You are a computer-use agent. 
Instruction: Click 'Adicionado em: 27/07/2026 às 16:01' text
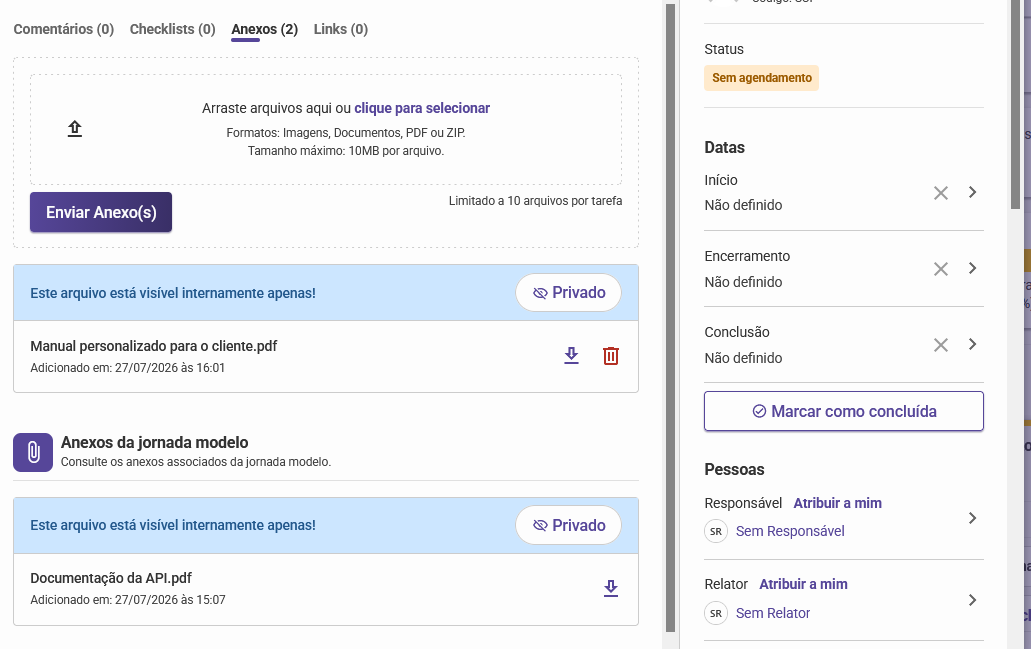pos(128,368)
